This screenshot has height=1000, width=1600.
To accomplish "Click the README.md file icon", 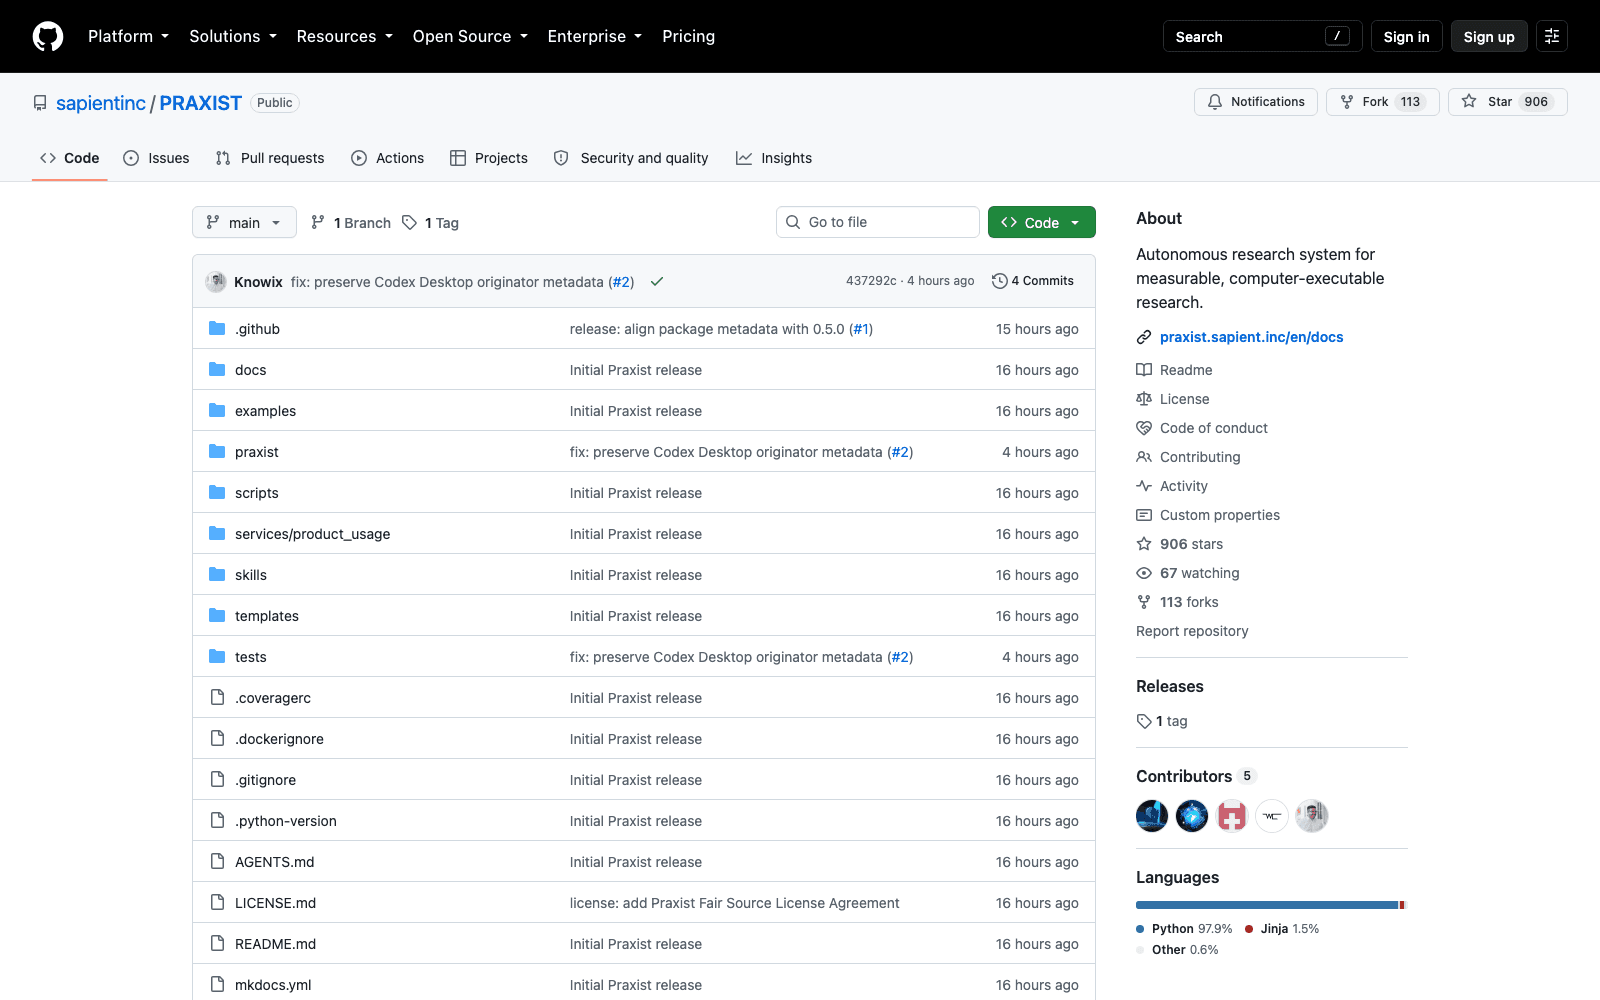I will coord(217,943).
